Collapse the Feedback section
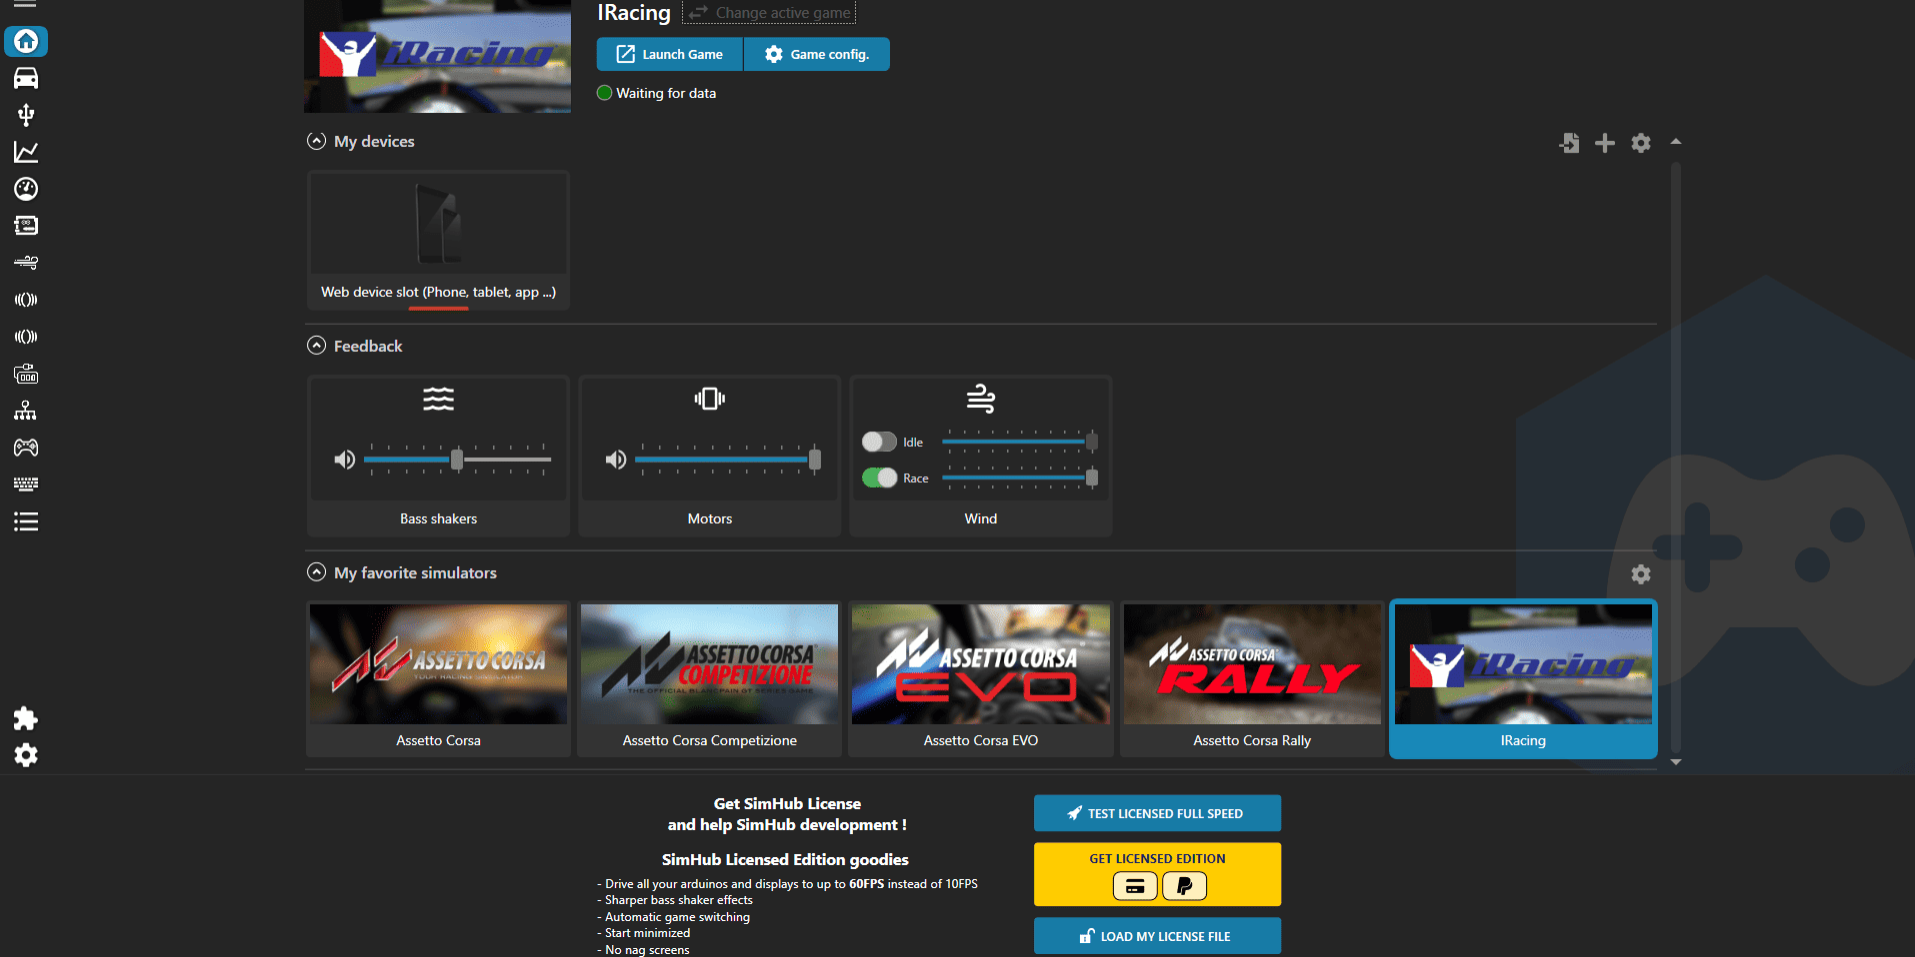1915x957 pixels. point(316,345)
